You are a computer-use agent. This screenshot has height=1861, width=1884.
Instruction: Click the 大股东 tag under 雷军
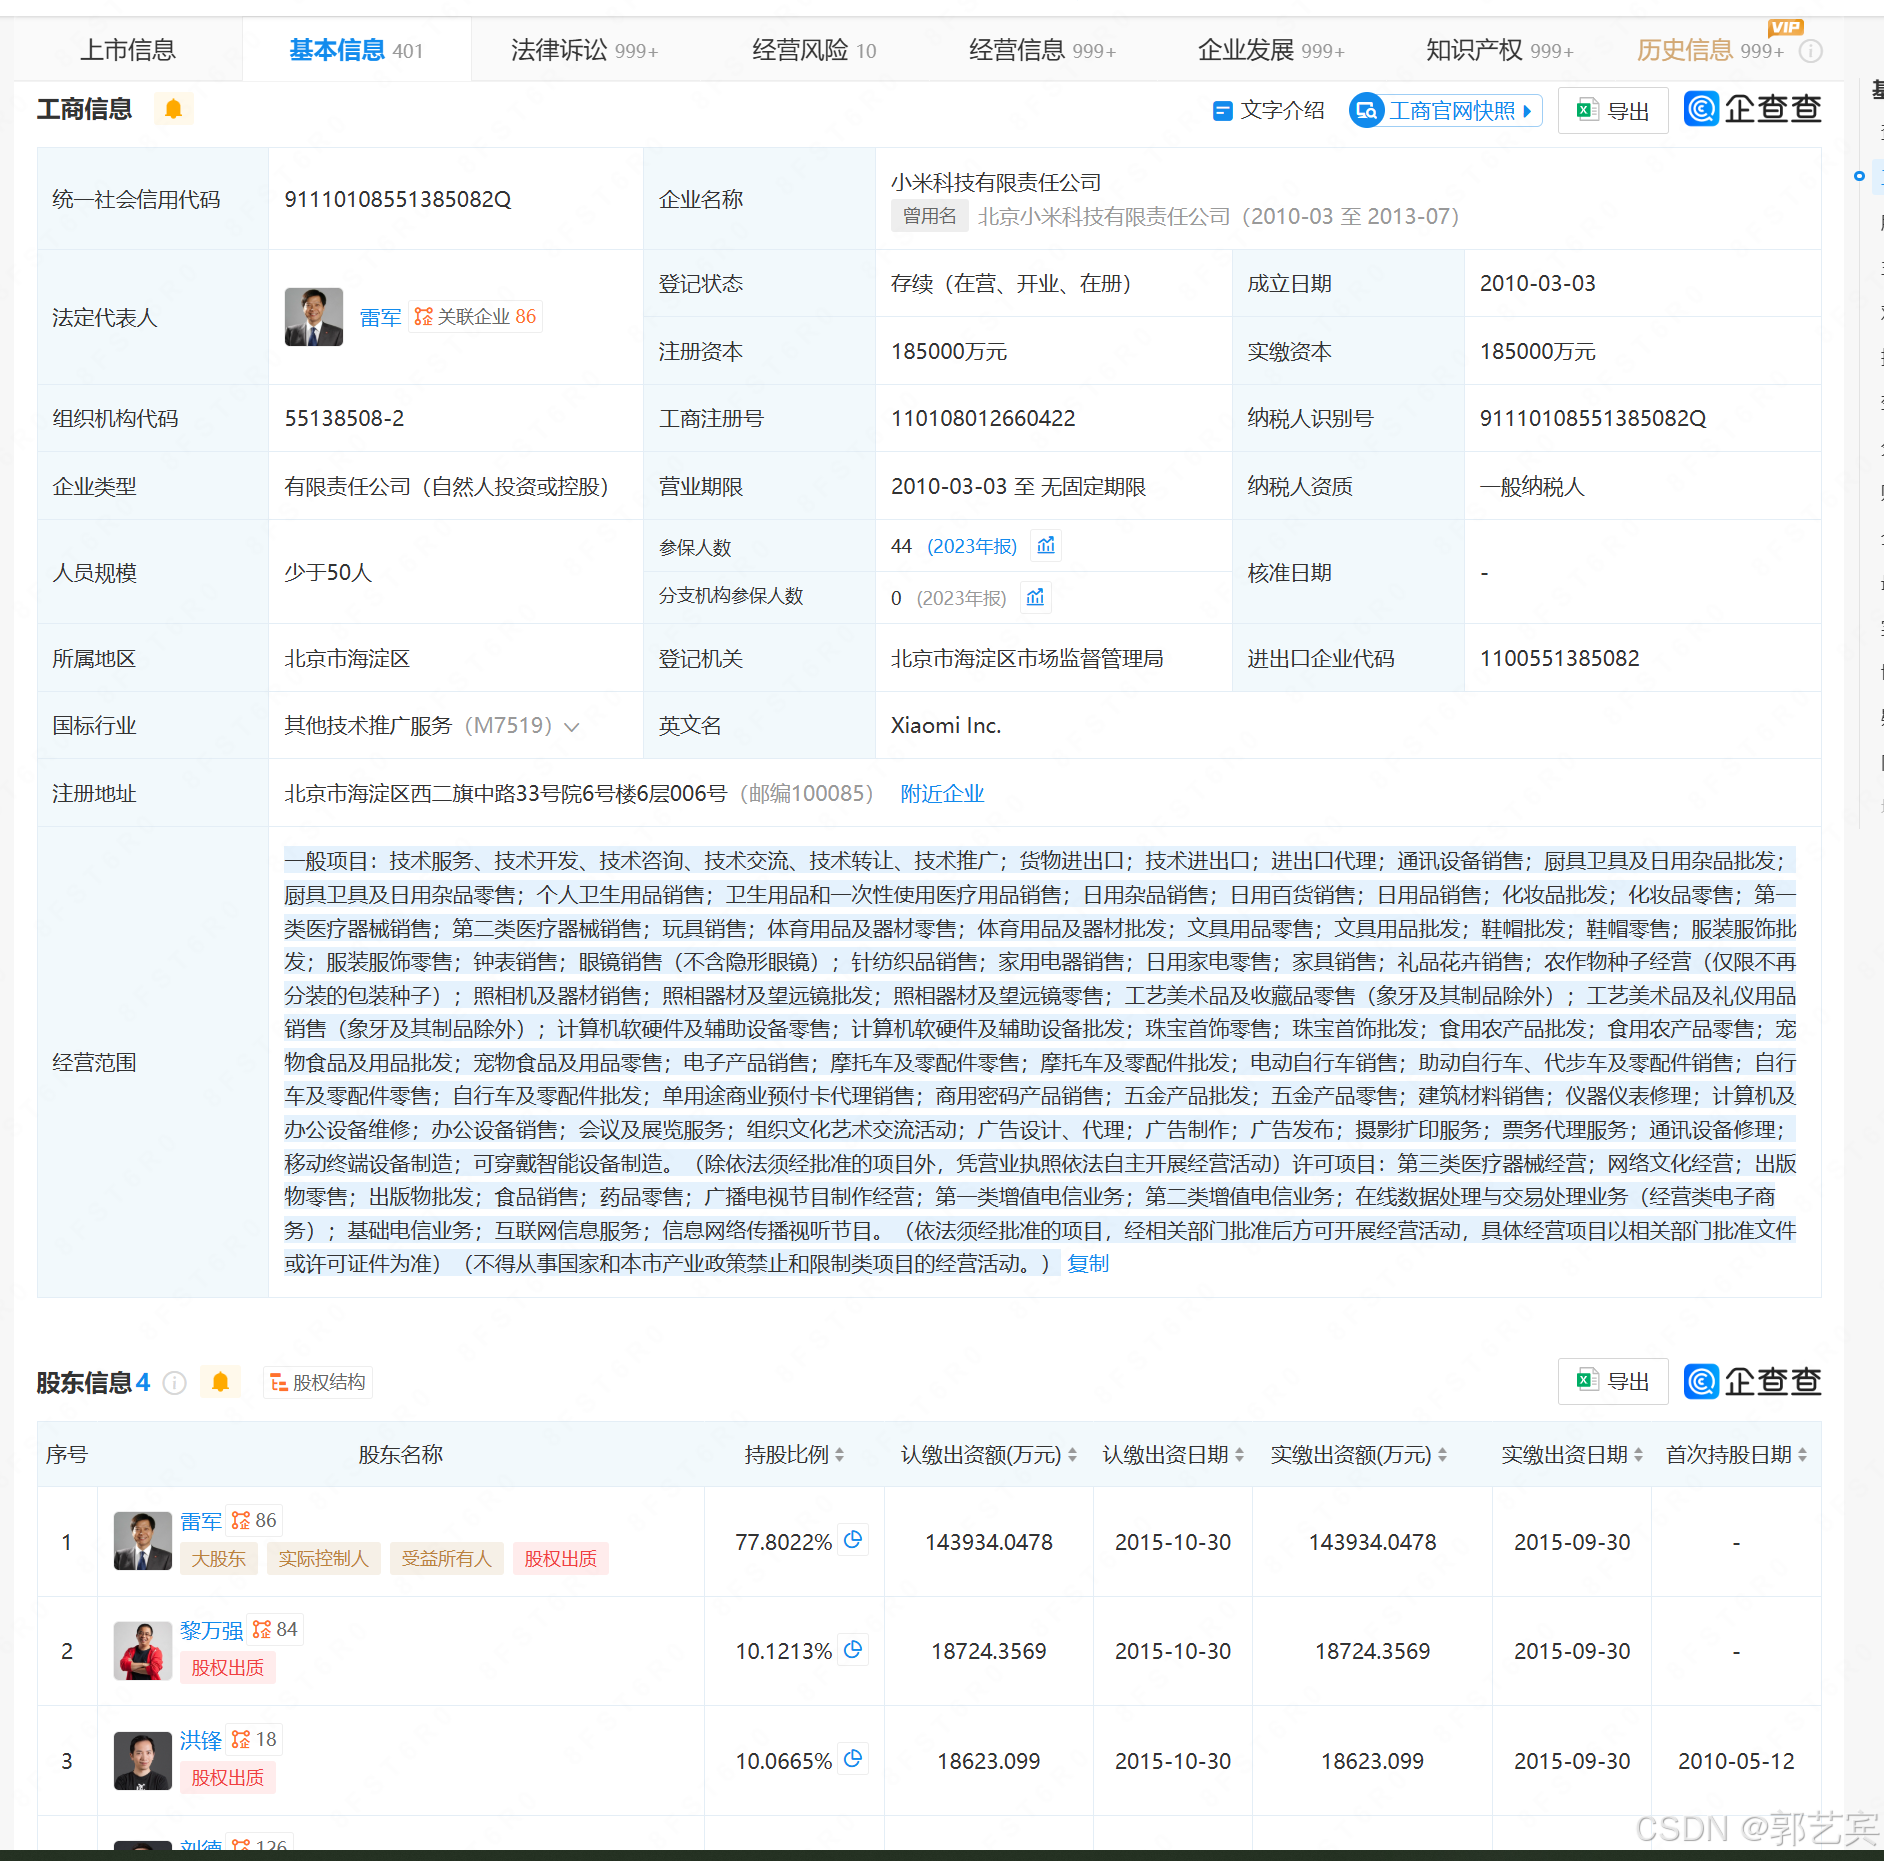click(x=218, y=1558)
